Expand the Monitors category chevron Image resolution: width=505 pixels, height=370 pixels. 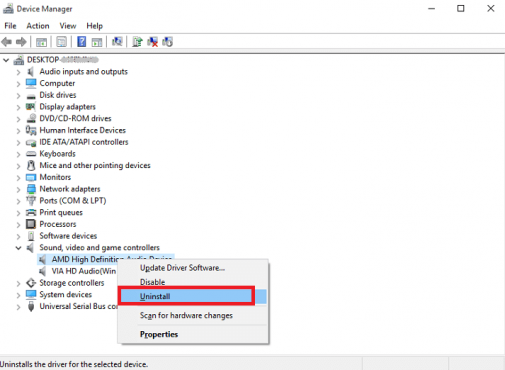coord(18,178)
